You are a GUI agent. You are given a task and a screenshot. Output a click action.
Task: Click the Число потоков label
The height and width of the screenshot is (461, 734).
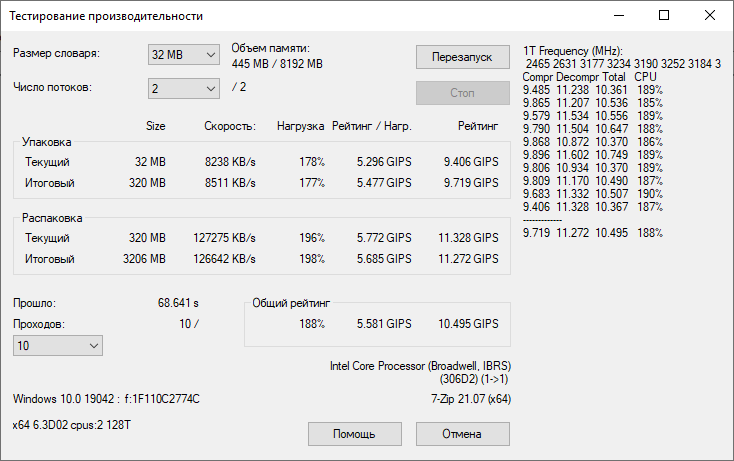[53, 87]
